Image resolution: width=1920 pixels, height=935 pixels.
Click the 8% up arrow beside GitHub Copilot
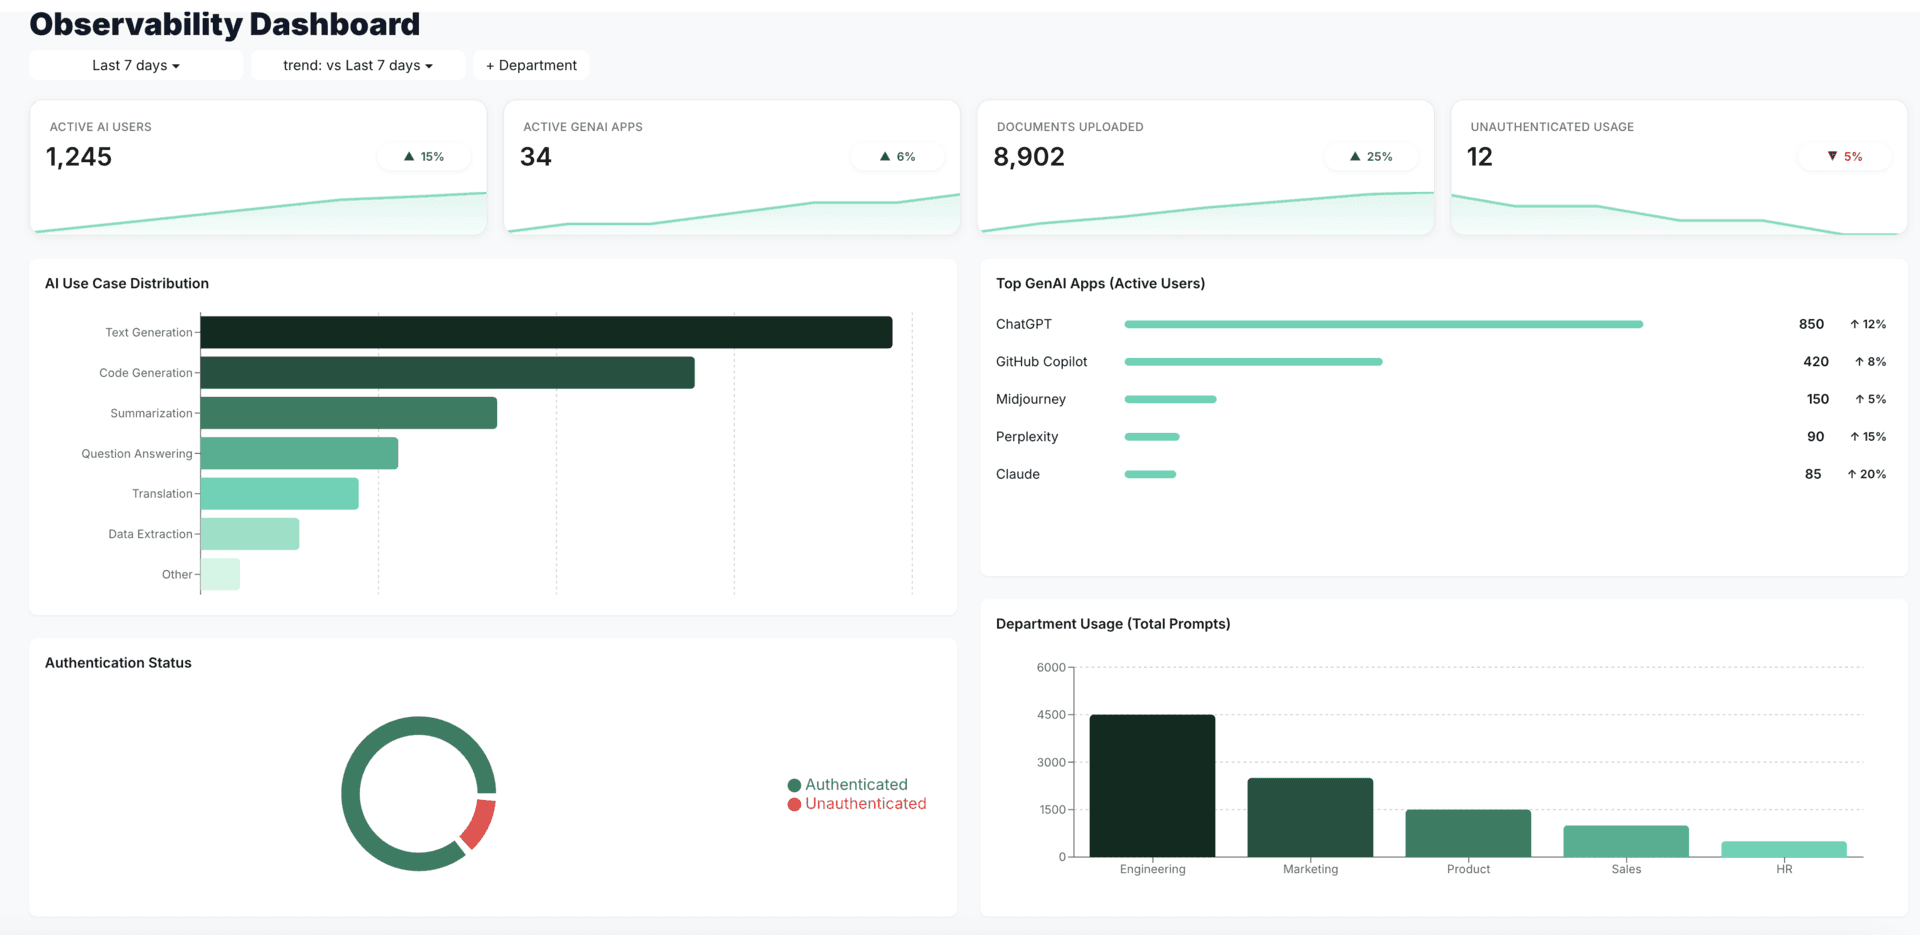point(1869,361)
